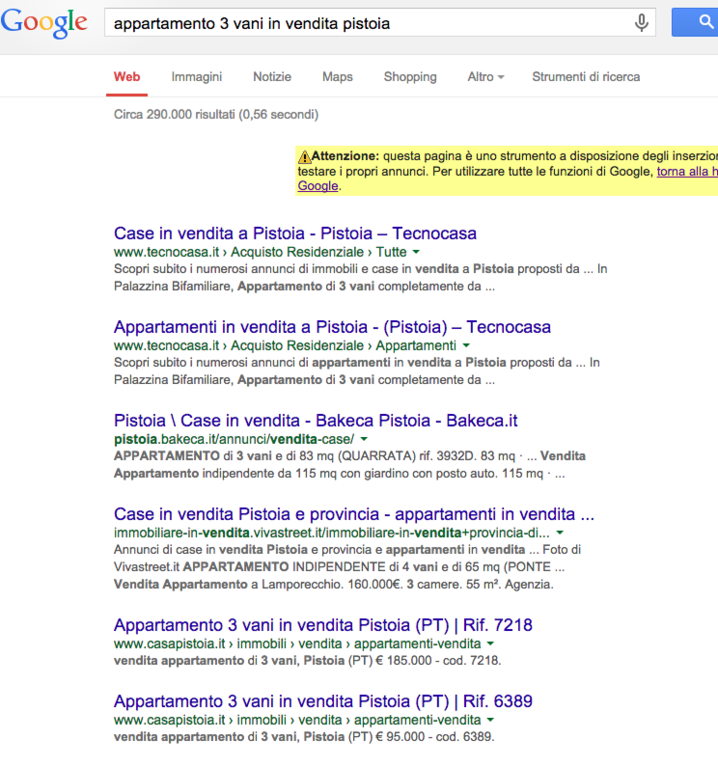The width and height of the screenshot is (718, 767).
Task: Follow the 'torna alla' Google link
Action: click(x=687, y=172)
